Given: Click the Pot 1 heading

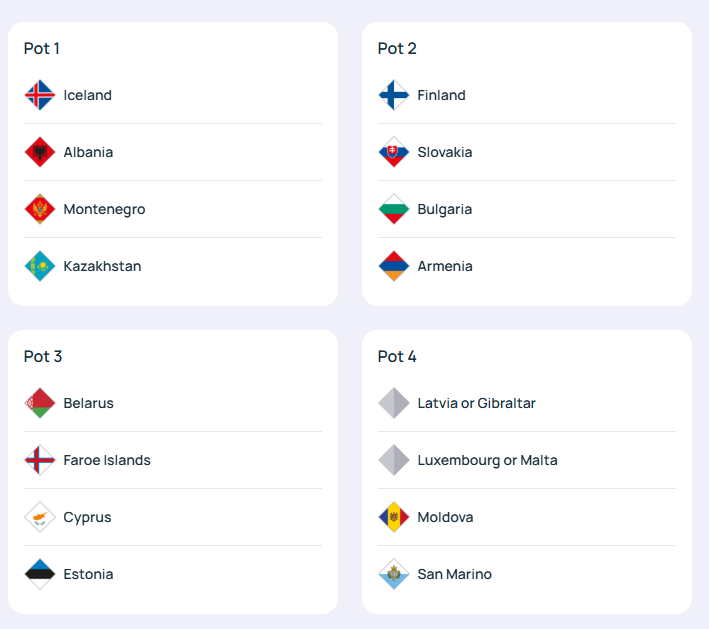Looking at the screenshot, I should point(42,48).
